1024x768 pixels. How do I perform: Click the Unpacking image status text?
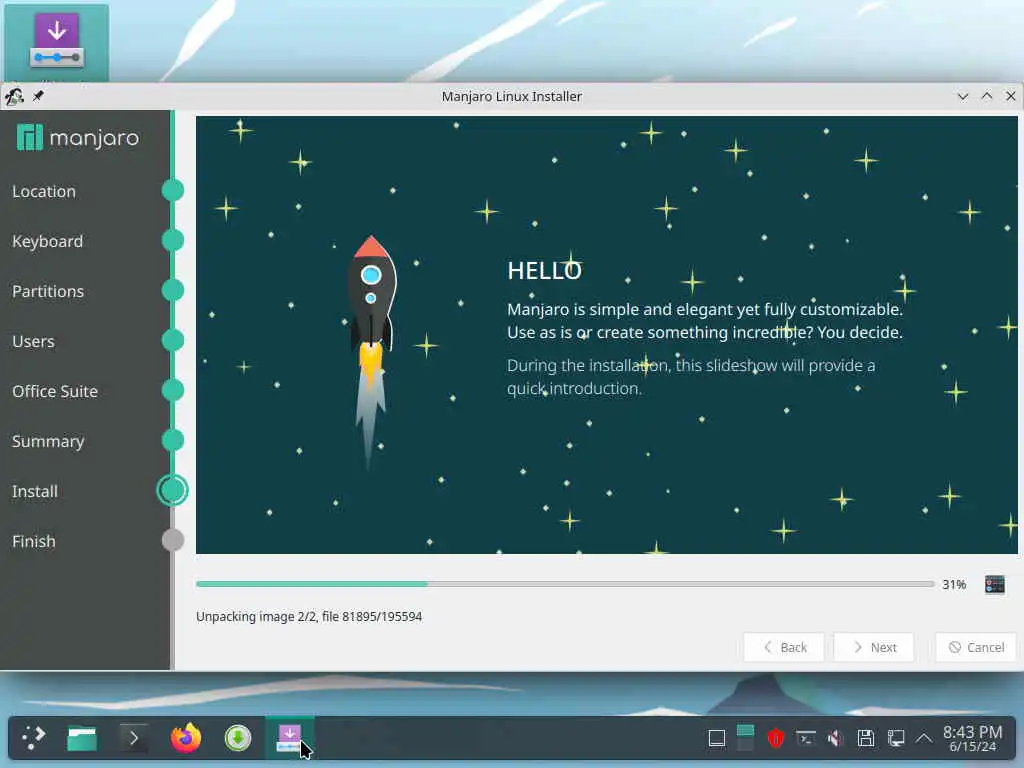coord(309,616)
